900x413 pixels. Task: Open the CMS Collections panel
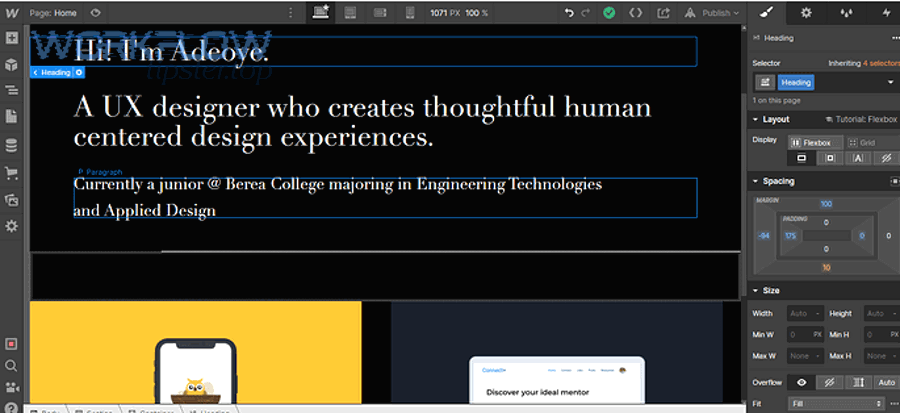point(11,146)
